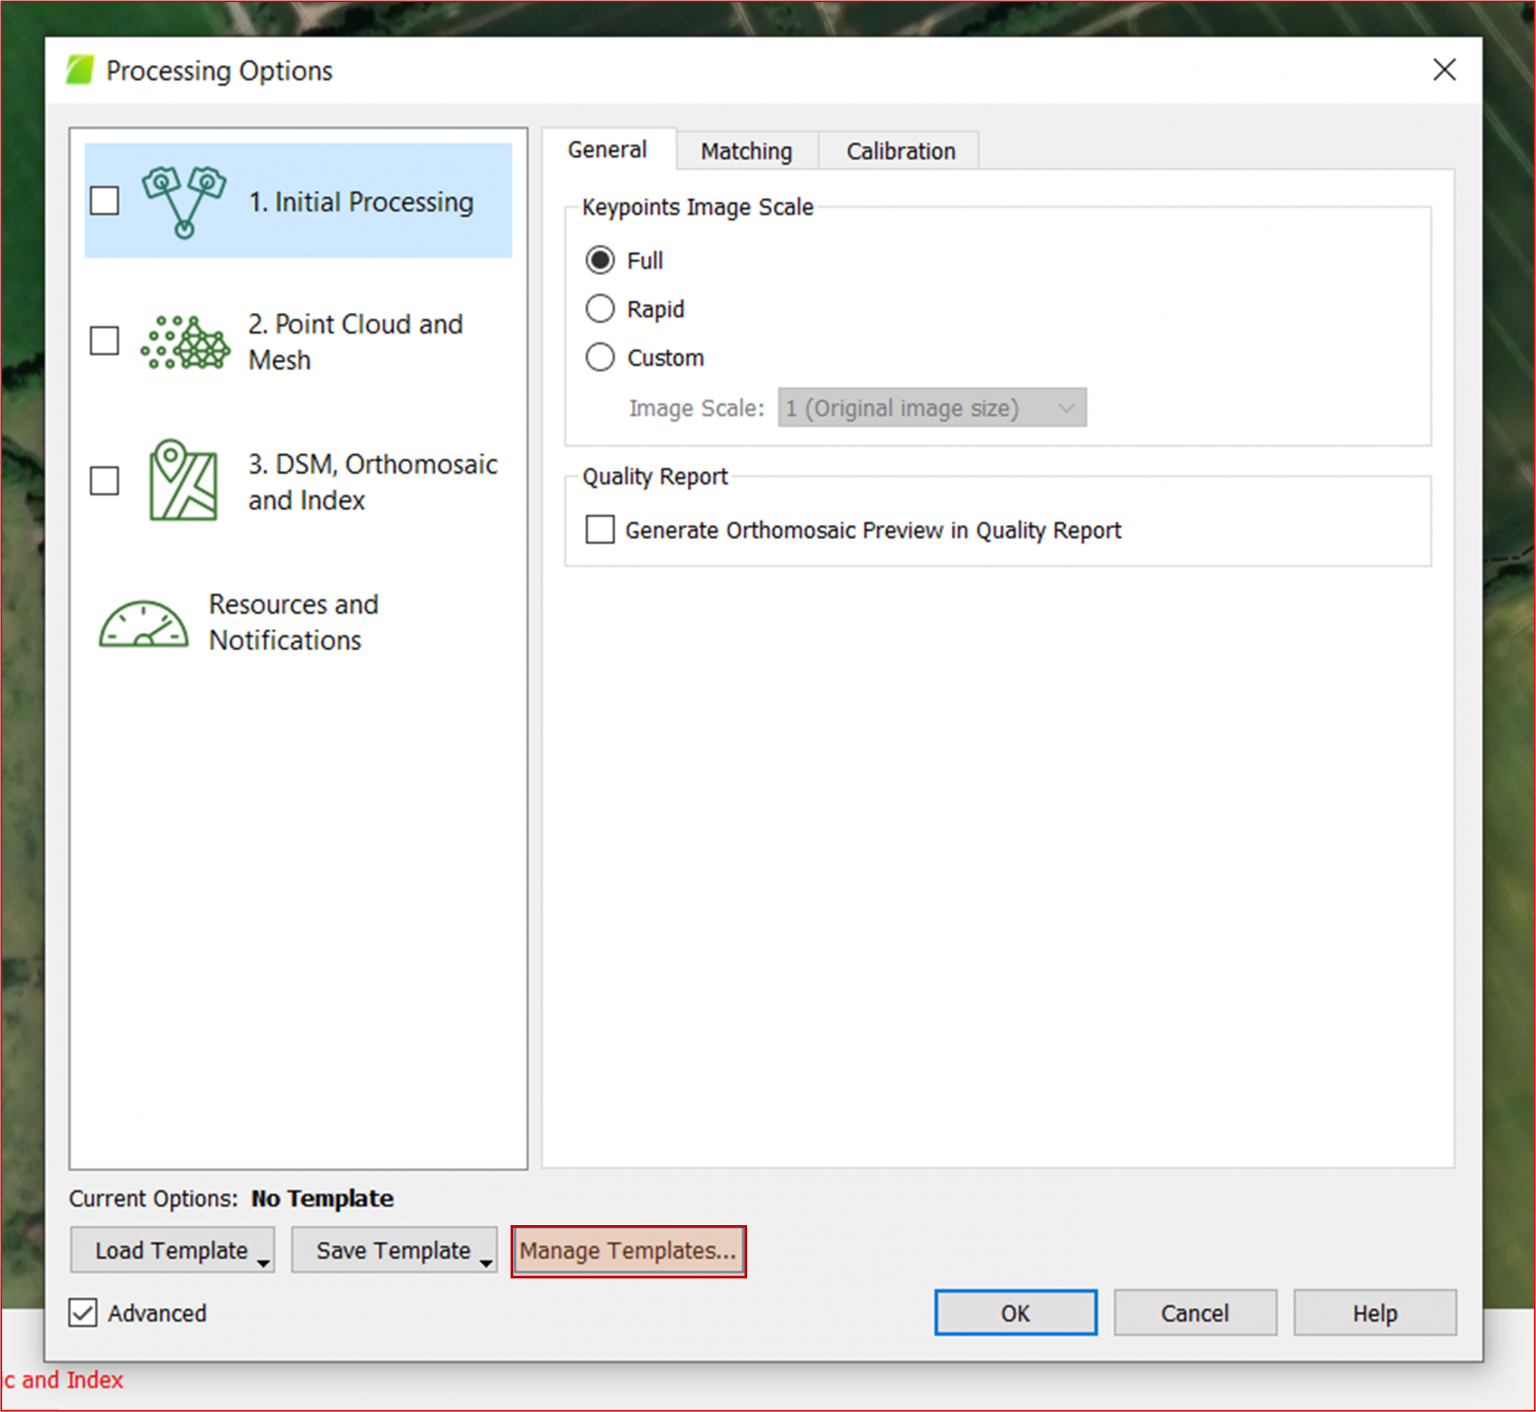Enable the 1. Initial Processing checkbox

click(104, 200)
